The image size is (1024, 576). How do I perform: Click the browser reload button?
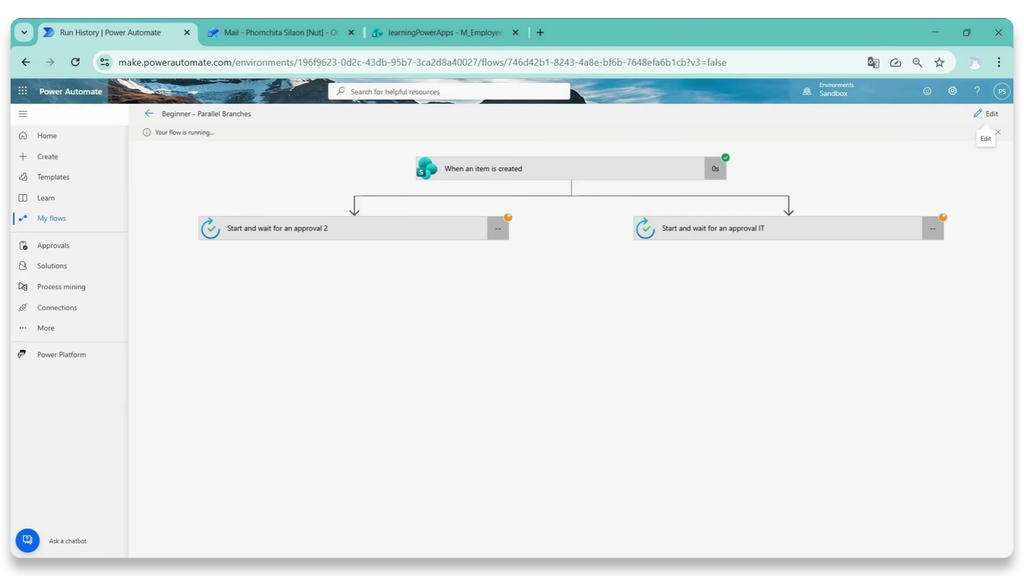(x=75, y=62)
